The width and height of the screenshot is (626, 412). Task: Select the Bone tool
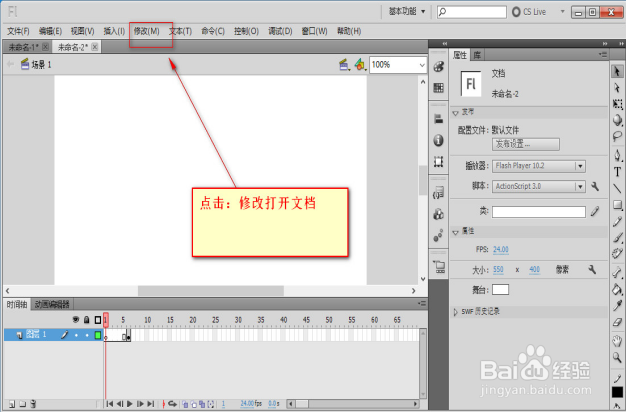click(x=617, y=273)
